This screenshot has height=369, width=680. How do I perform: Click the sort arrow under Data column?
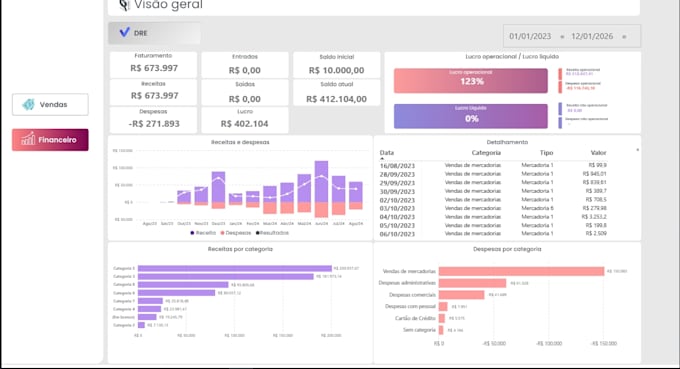point(382,159)
